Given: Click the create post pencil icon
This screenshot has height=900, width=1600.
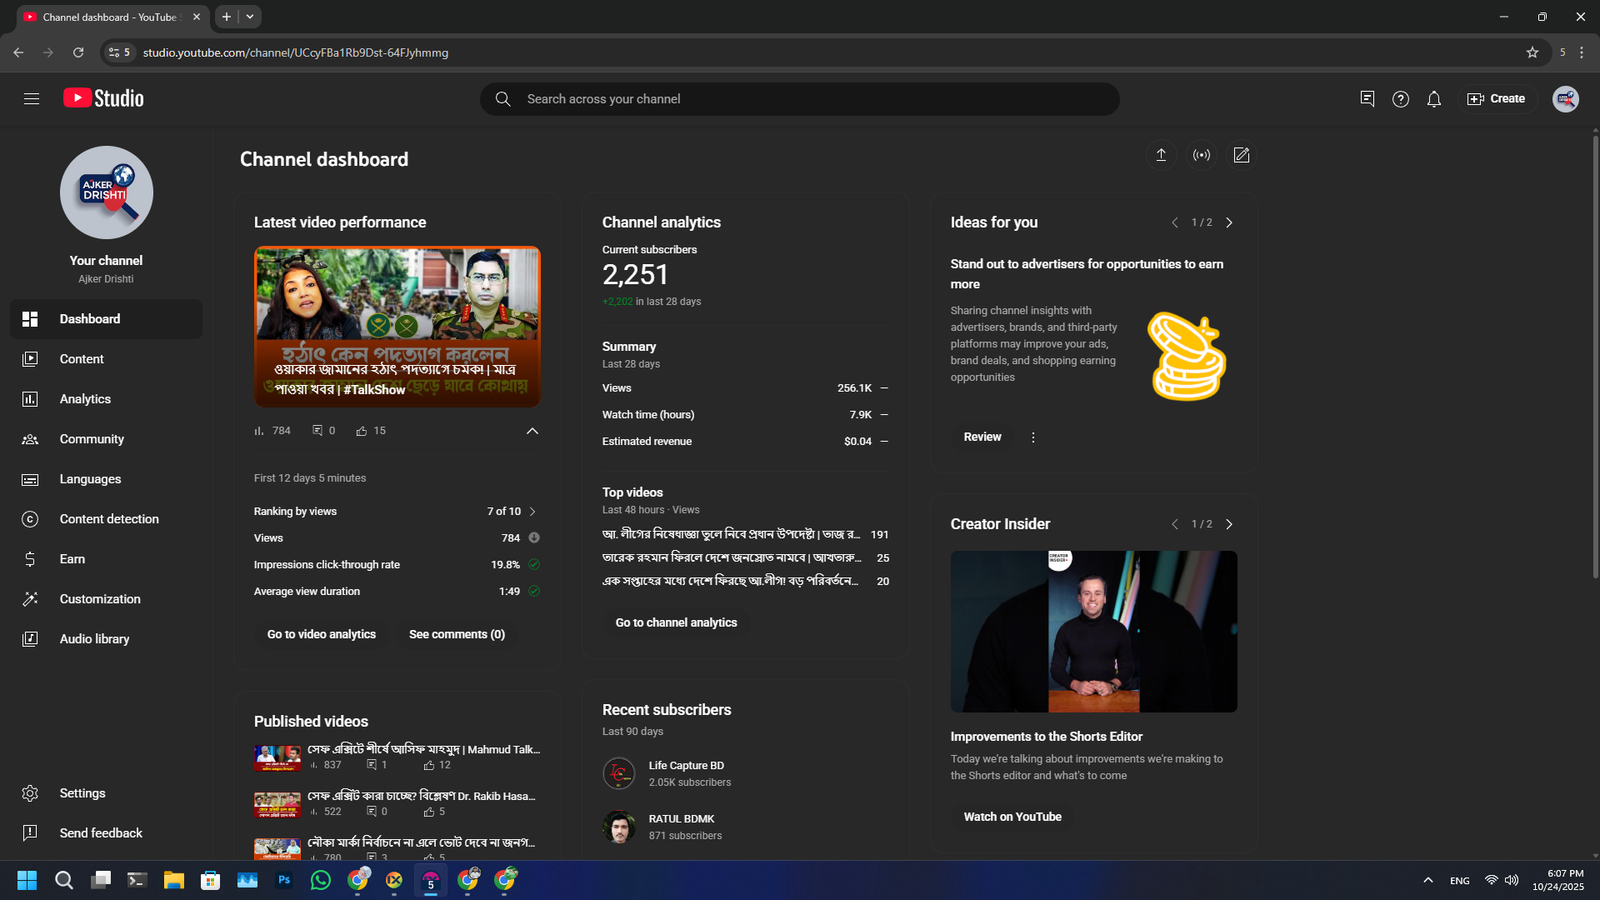Looking at the screenshot, I should tap(1241, 155).
